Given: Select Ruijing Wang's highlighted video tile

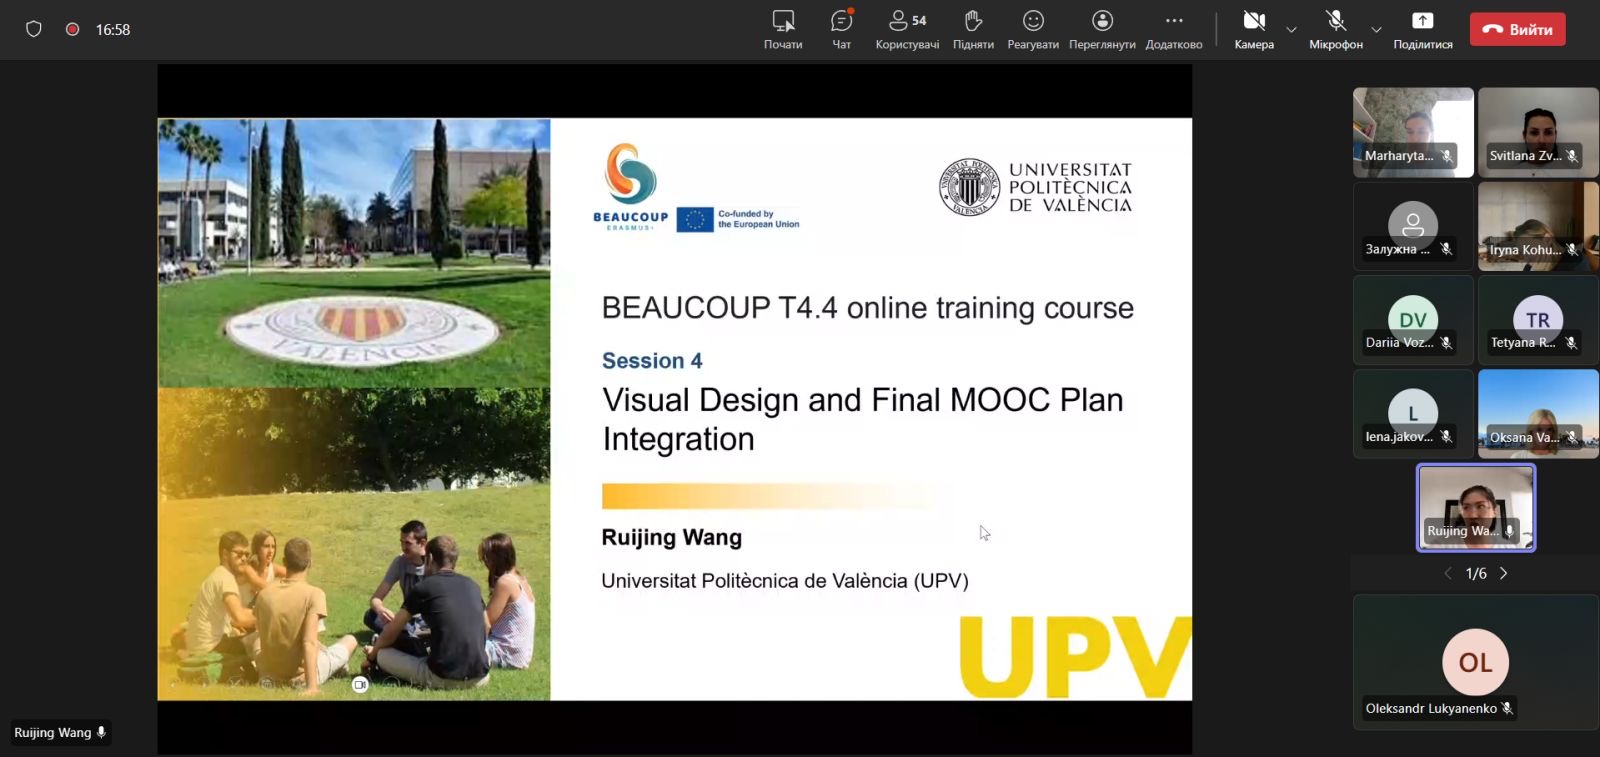Looking at the screenshot, I should pyautogui.click(x=1476, y=508).
